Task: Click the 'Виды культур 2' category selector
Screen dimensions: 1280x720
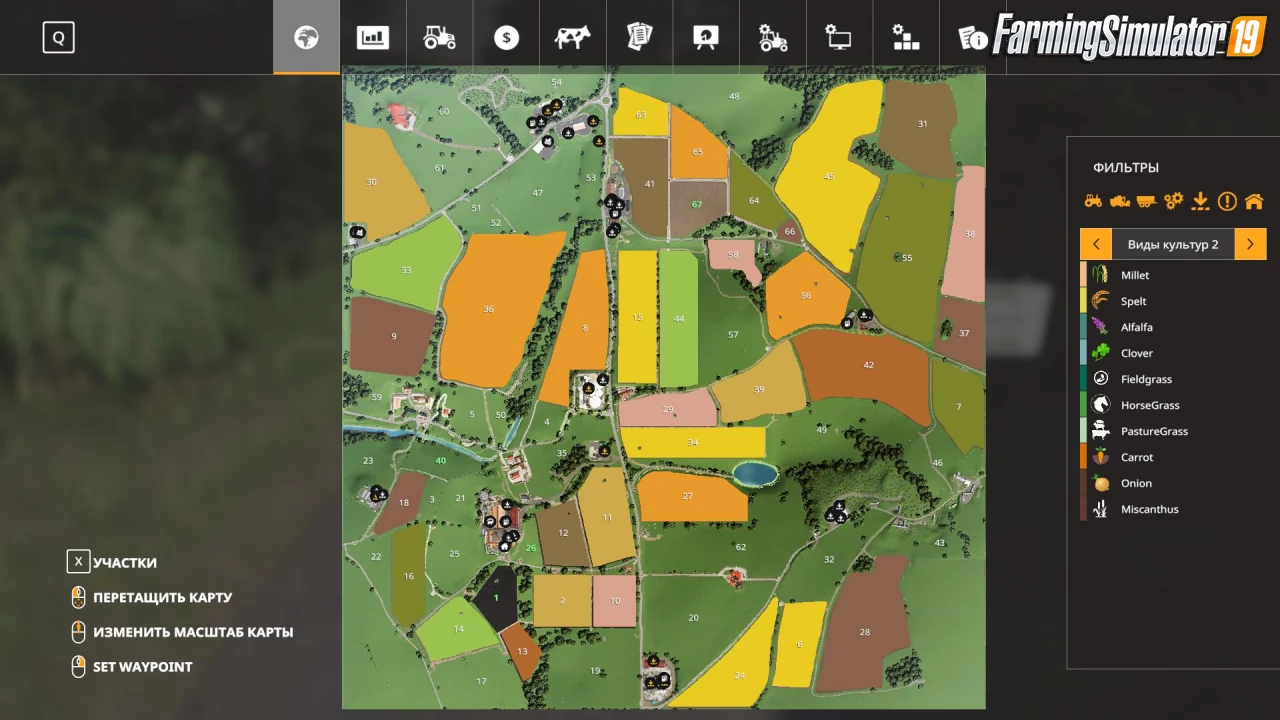Action: [x=1173, y=244]
